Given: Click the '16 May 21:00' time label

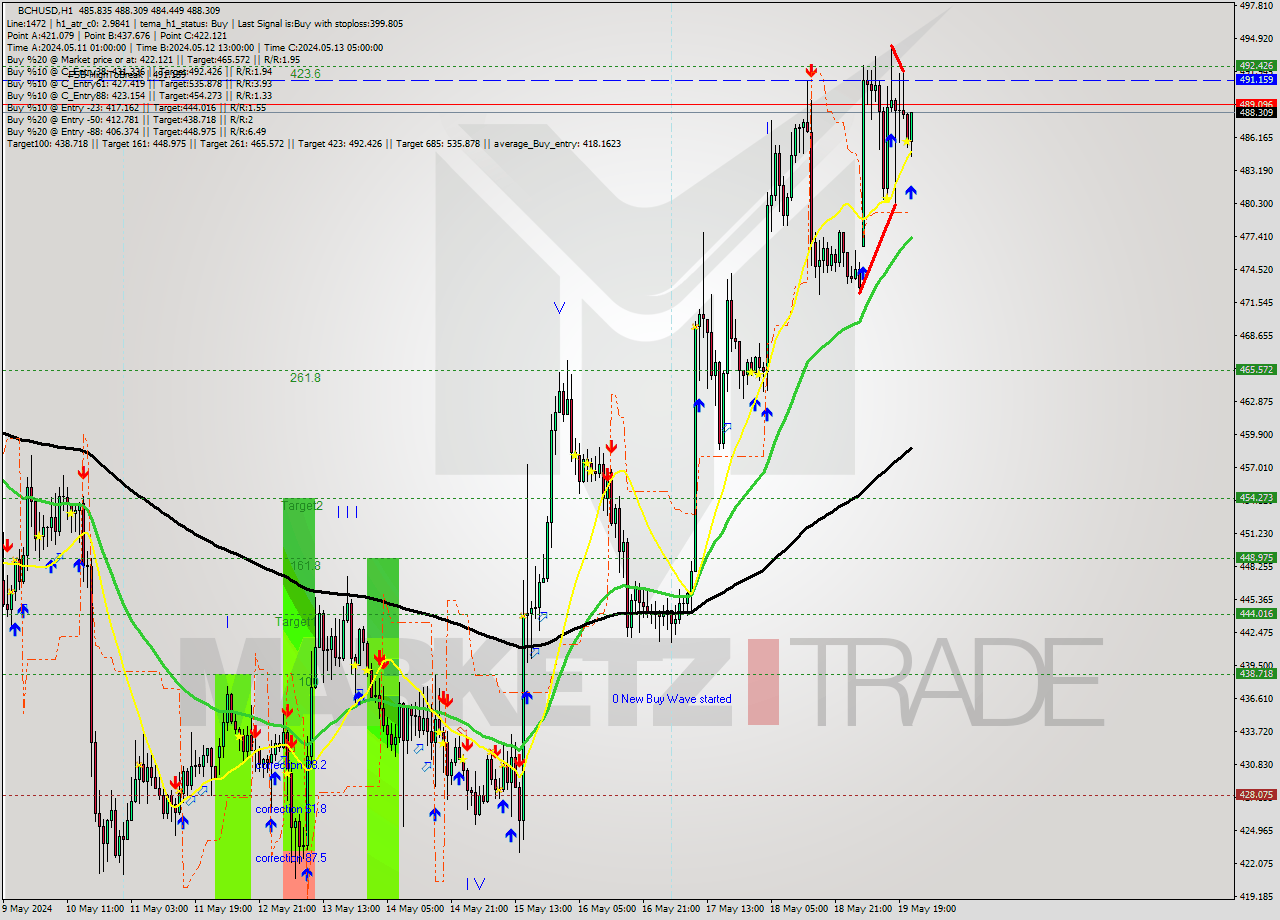Looking at the screenshot, I should pyautogui.click(x=670, y=909).
